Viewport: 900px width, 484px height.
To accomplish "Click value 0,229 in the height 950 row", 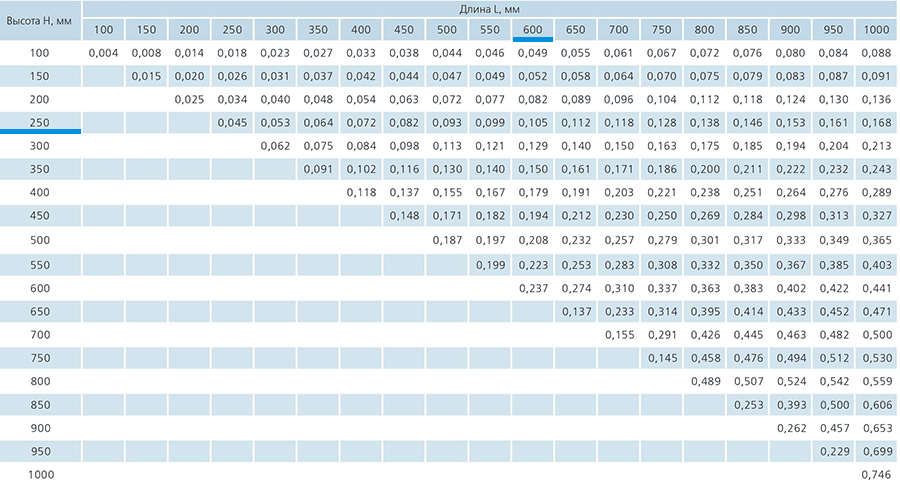I will 834,452.
